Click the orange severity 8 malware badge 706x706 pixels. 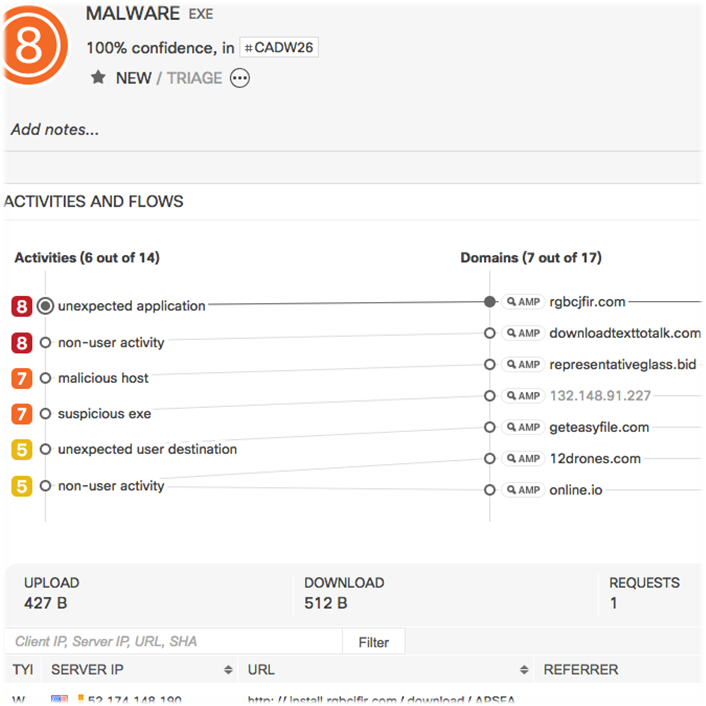tap(29, 45)
